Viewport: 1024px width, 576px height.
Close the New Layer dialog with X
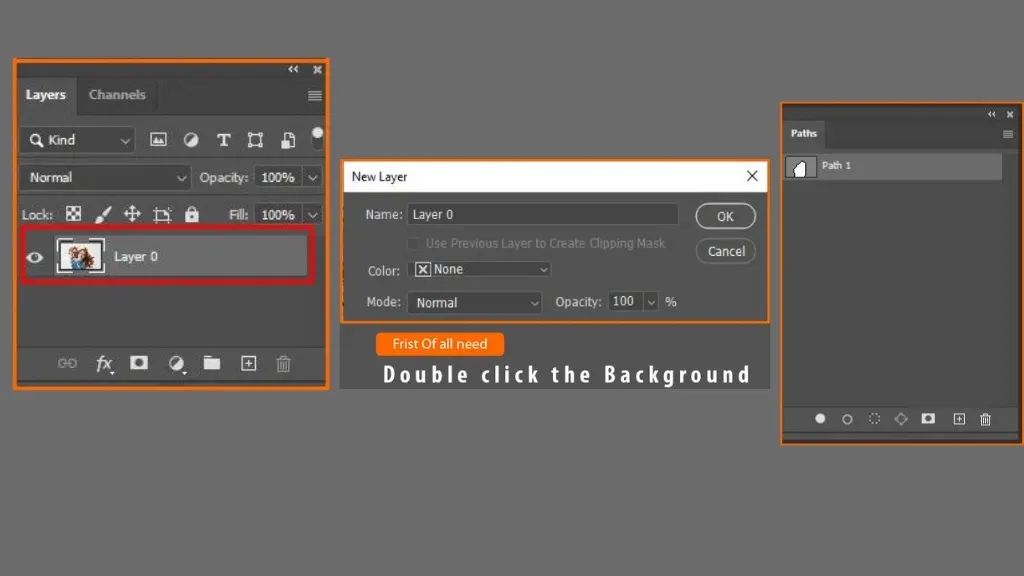752,176
